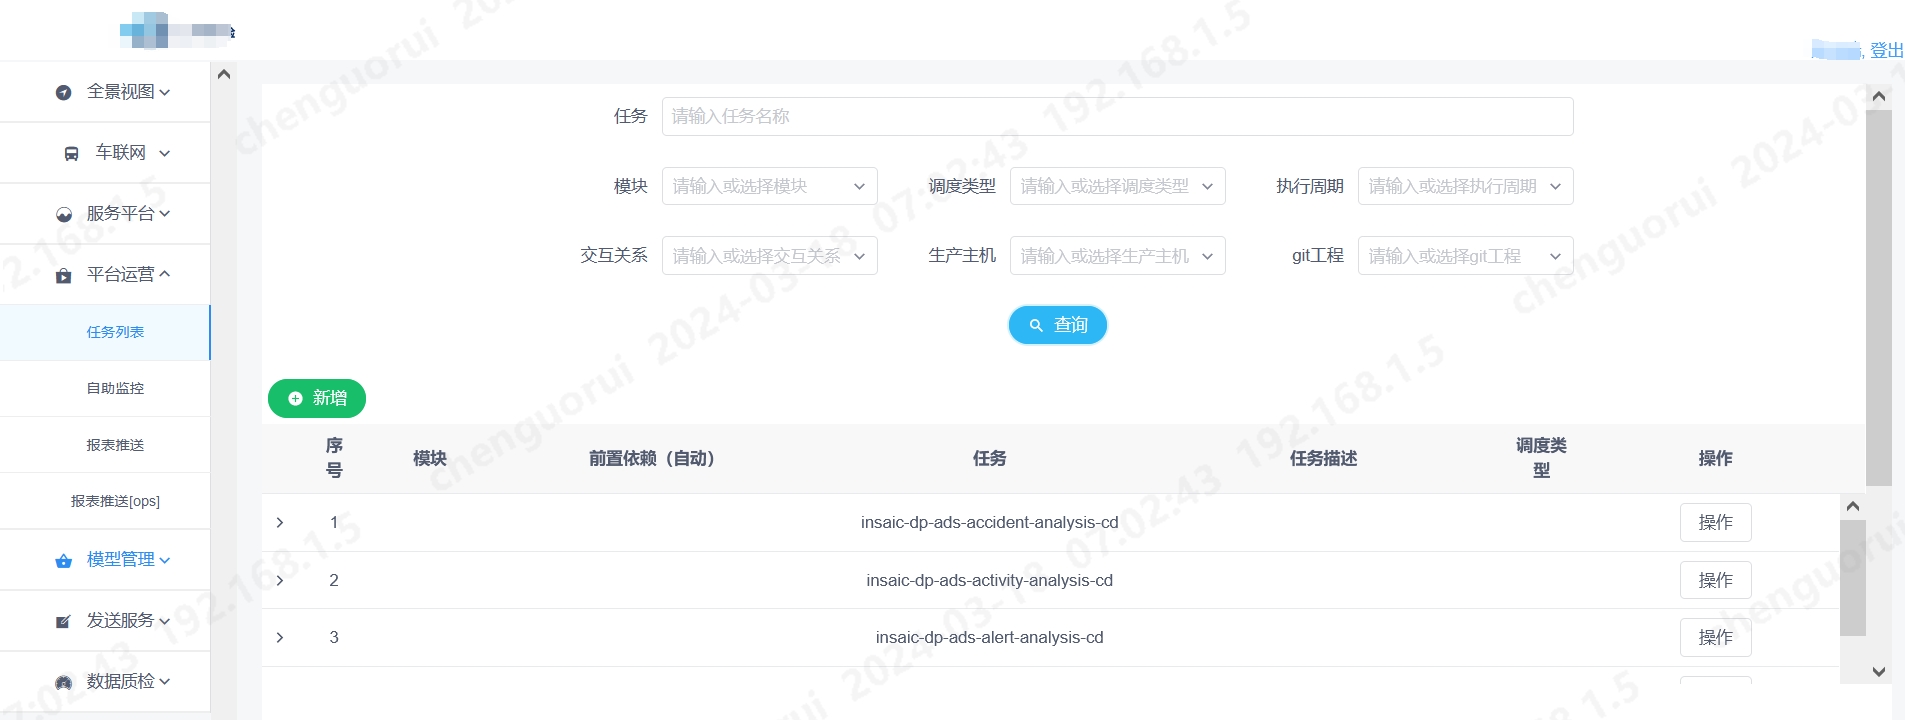Open the 数据质检 menu
1905x720 pixels.
tap(105, 682)
